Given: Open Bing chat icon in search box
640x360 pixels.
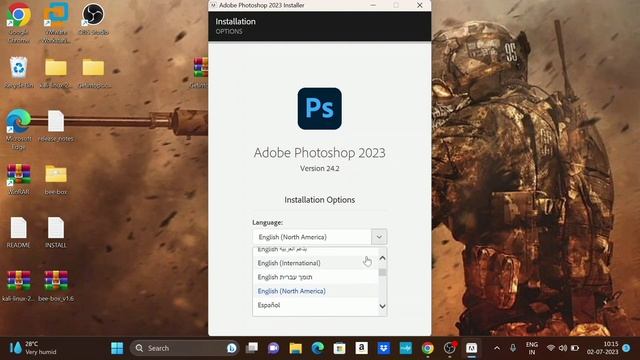Looking at the screenshot, I should coord(232,348).
